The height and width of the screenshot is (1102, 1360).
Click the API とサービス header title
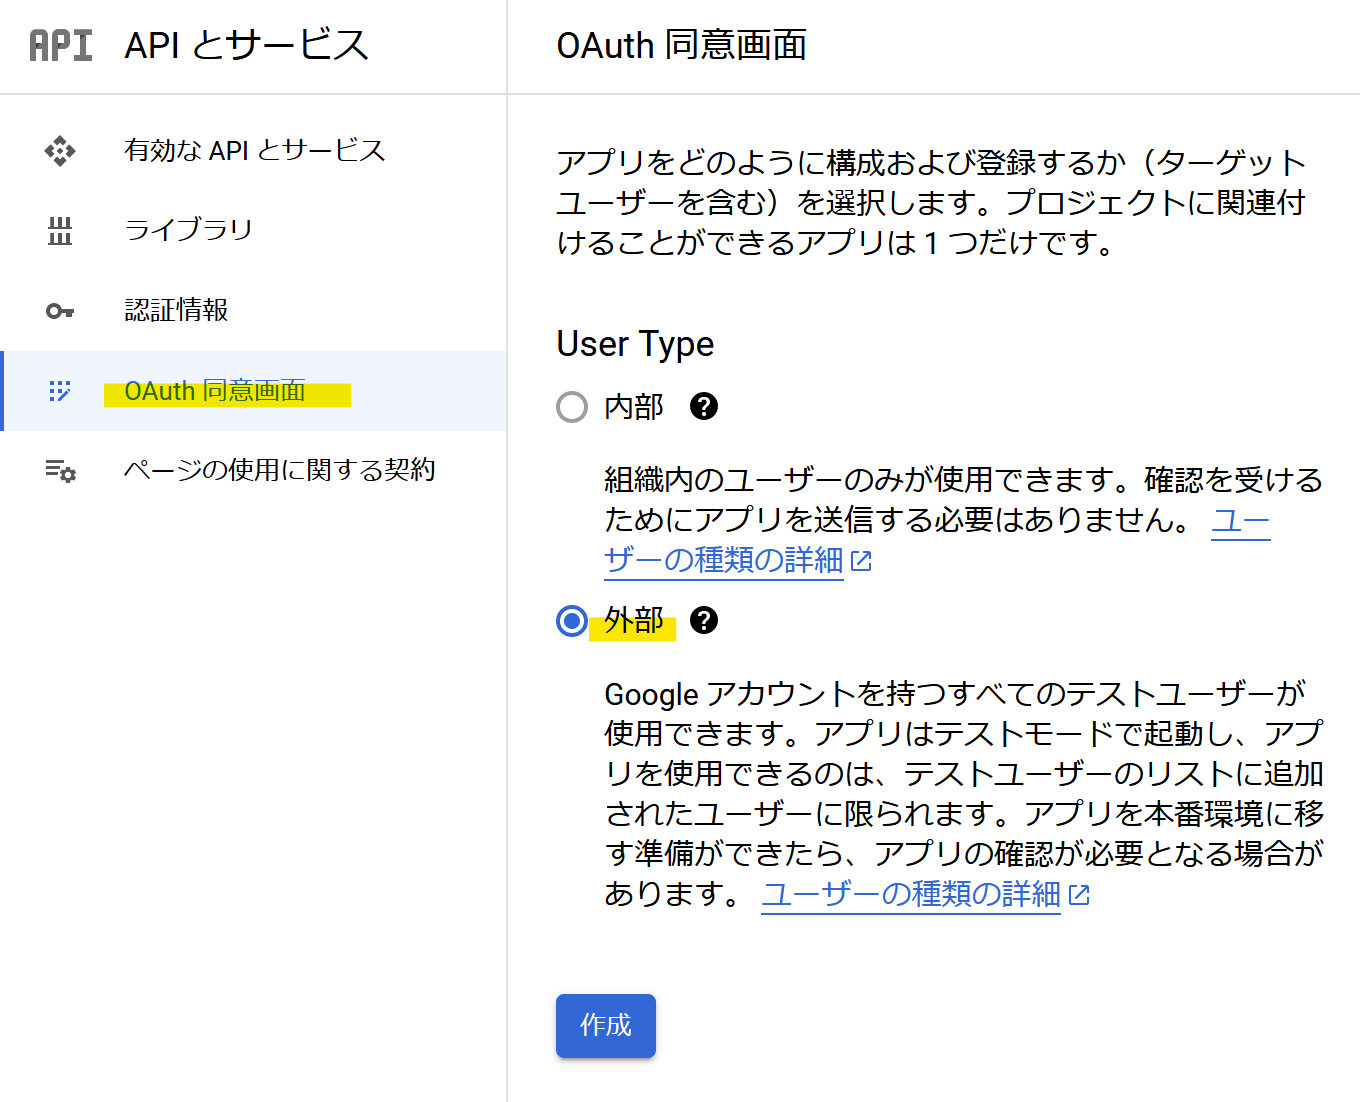(246, 46)
